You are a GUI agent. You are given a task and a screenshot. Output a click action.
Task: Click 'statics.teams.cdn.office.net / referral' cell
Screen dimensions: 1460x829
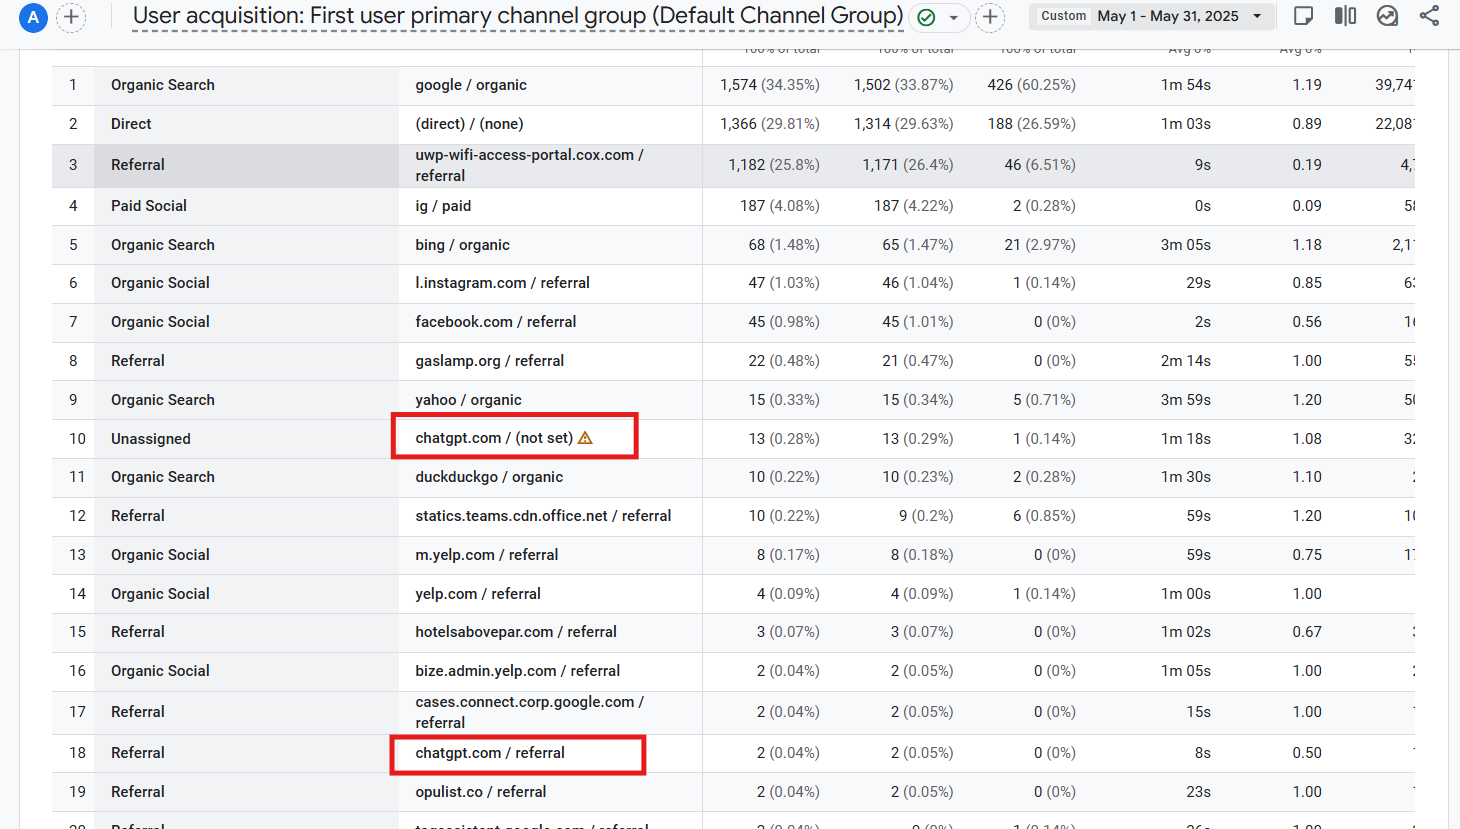click(543, 516)
